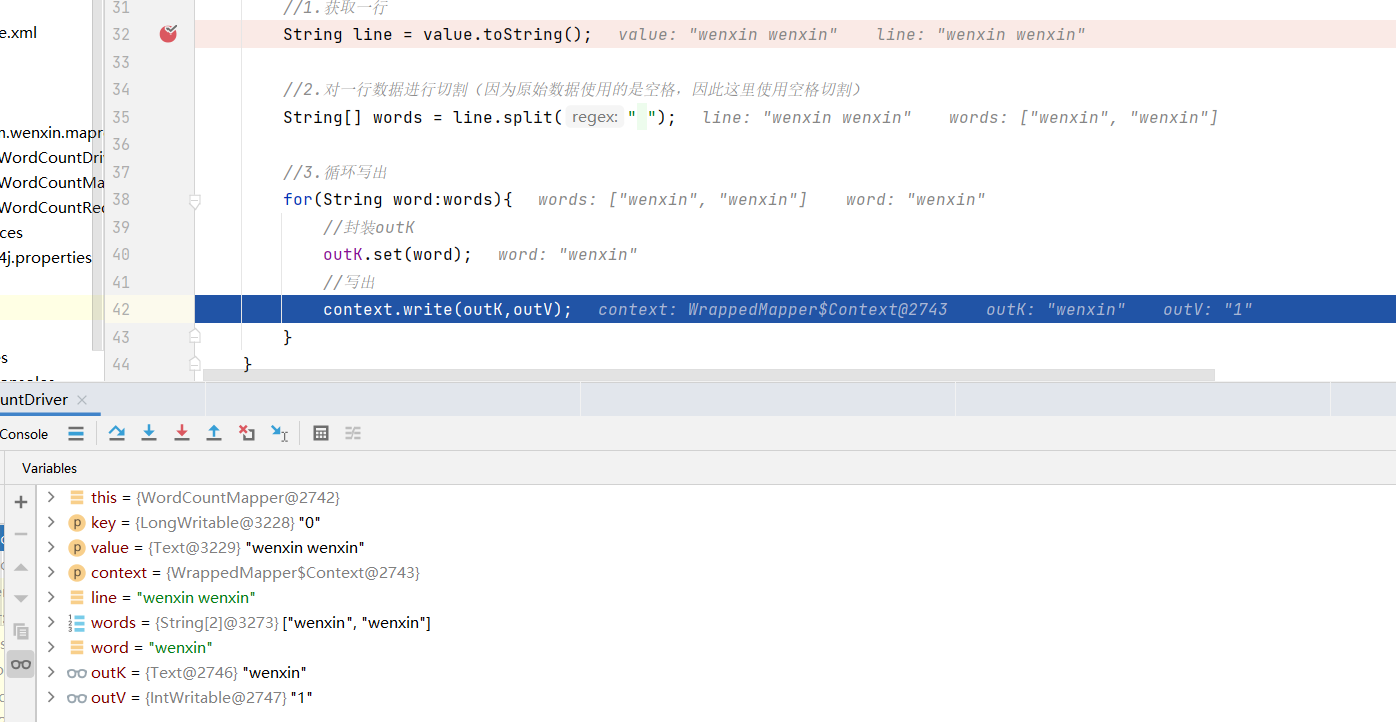Expand the line string variable

click(x=51, y=597)
